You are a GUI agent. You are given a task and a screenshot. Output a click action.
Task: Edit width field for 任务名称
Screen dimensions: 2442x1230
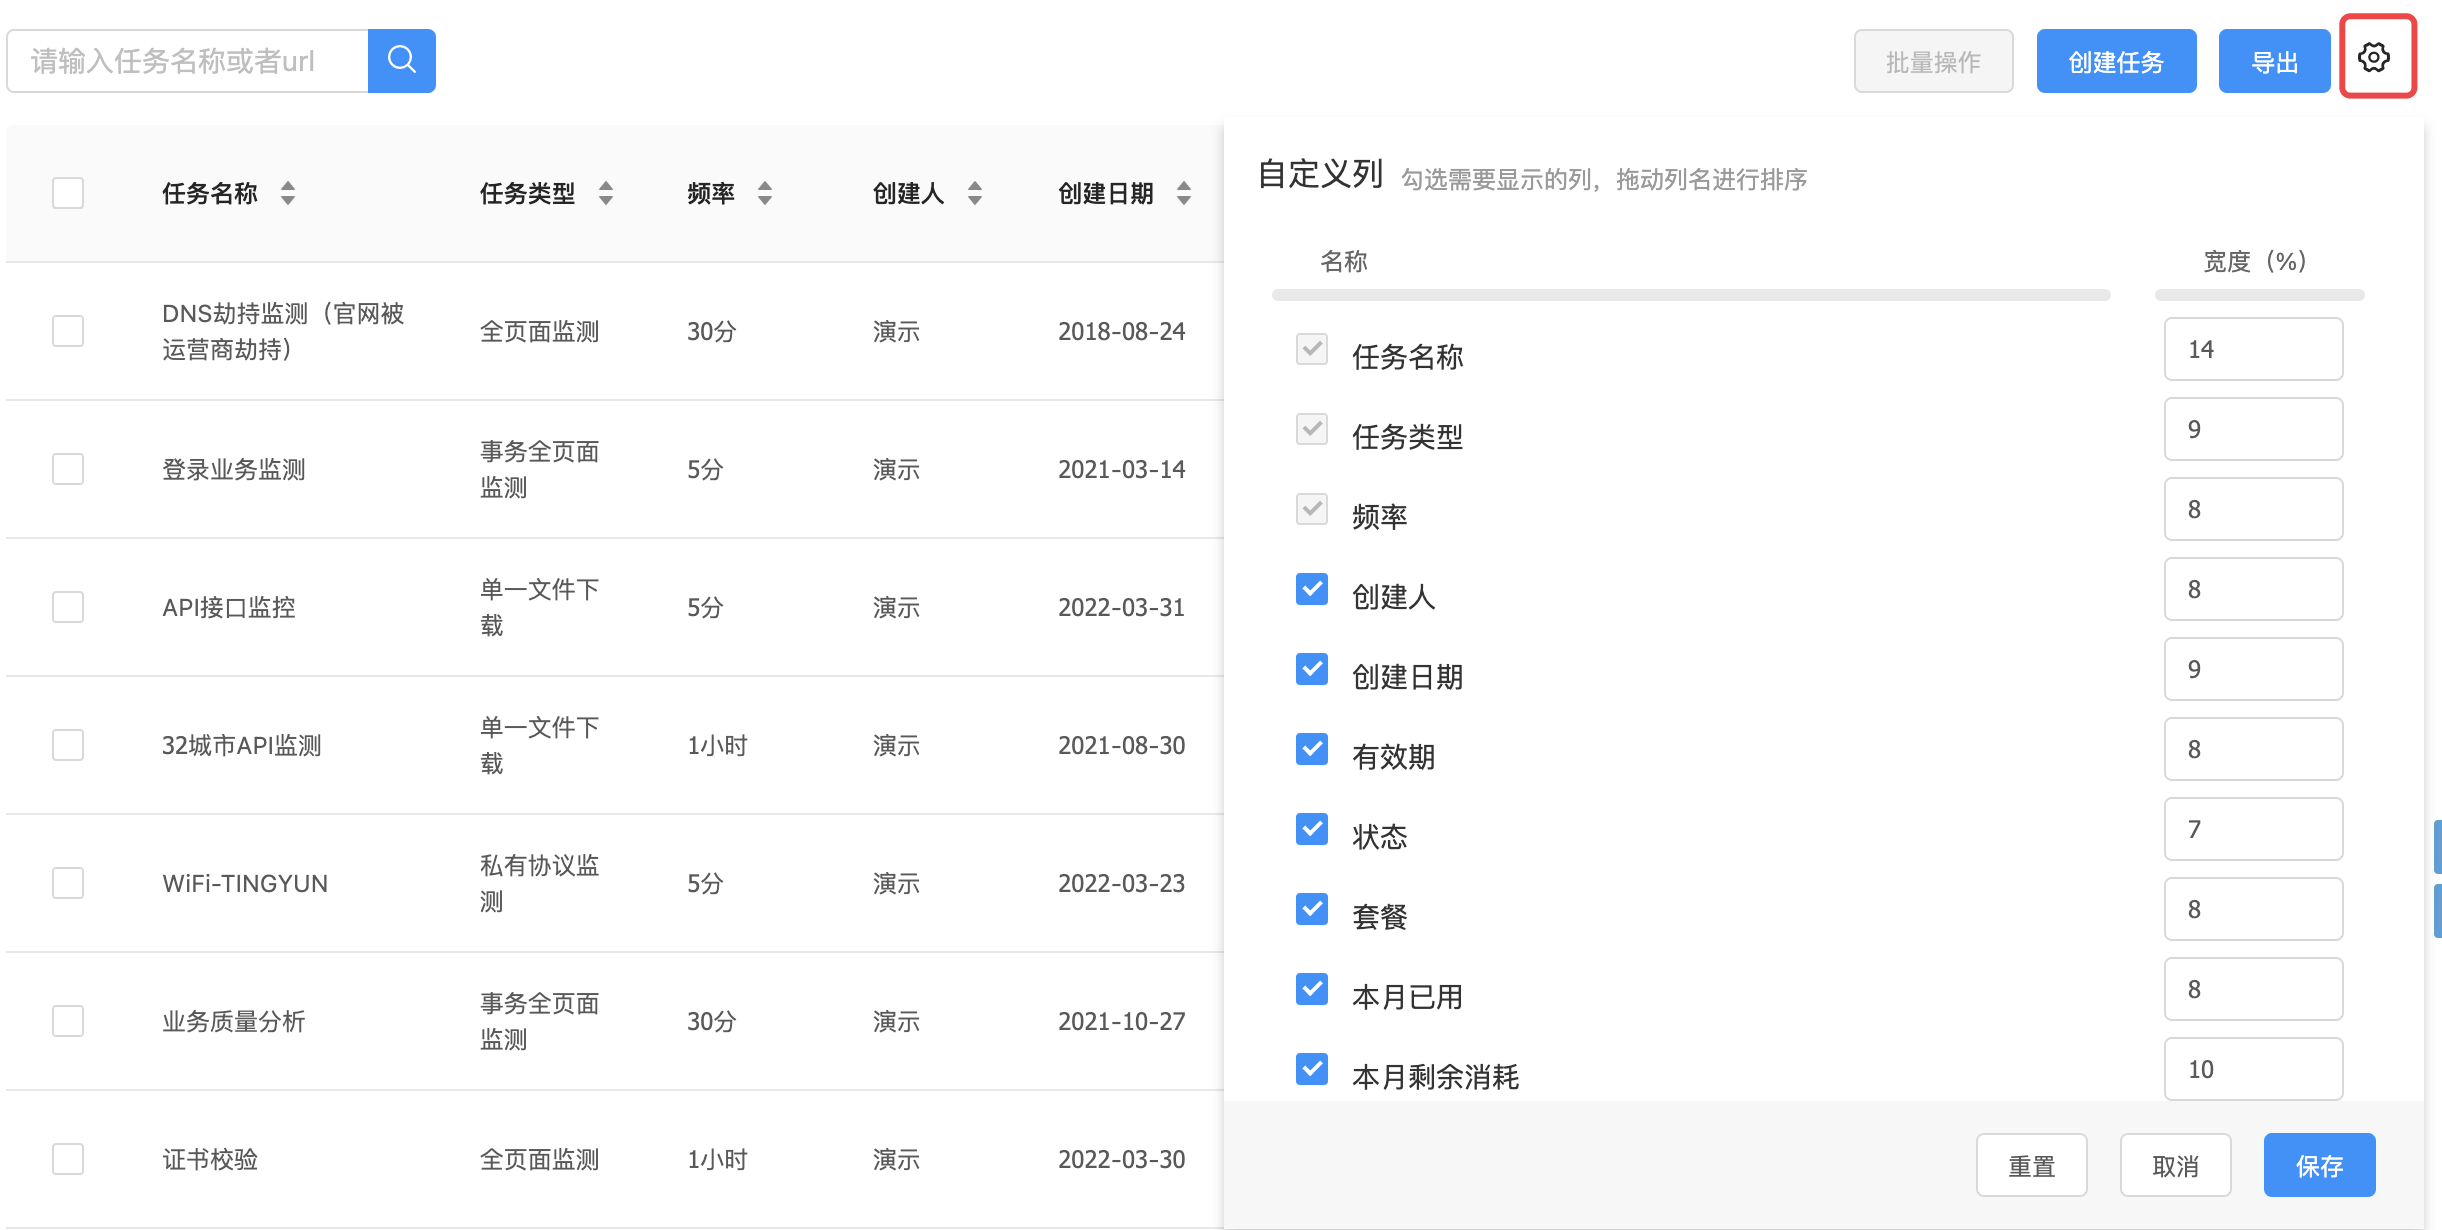[x=2252, y=349]
